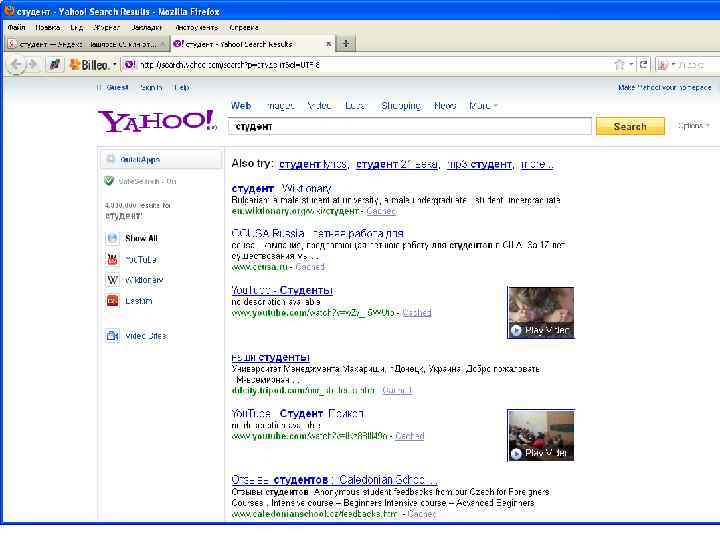Select the Shopping search category
The height and width of the screenshot is (540, 720).
point(401,106)
